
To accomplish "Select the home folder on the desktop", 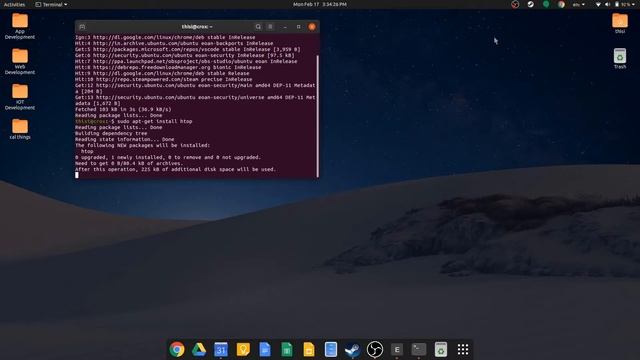I will [x=620, y=23].
